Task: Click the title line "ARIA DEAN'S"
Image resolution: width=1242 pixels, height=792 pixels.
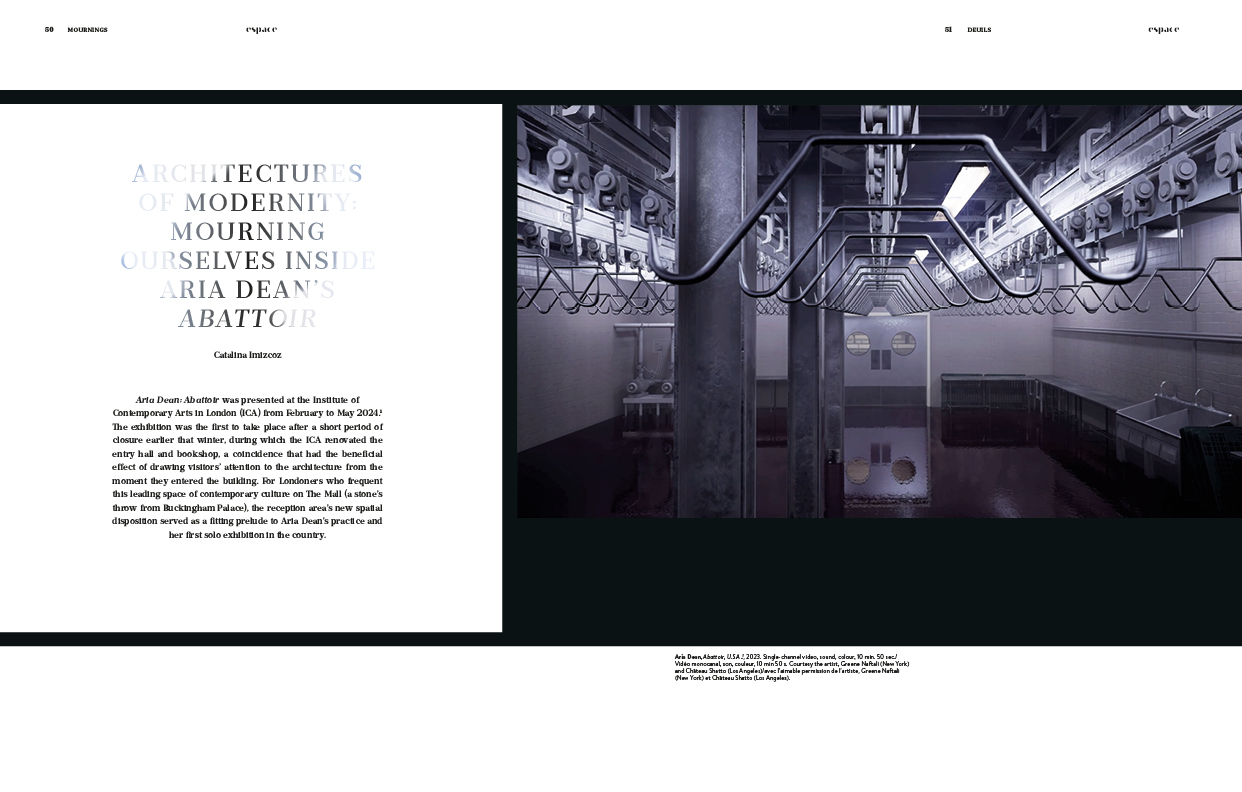Action: 247,290
